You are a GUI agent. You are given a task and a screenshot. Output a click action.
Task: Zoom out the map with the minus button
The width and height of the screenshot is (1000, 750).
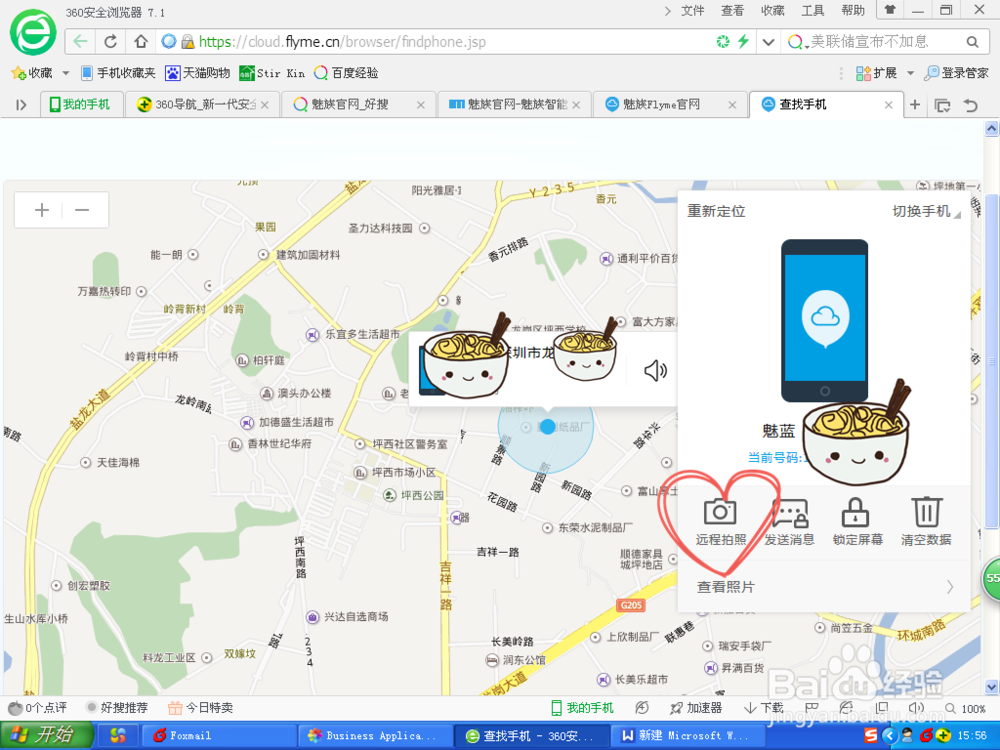(82, 210)
